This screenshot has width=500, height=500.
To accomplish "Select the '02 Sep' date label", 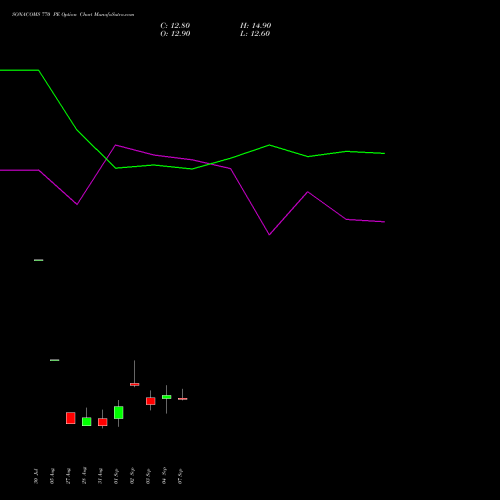I will (132, 476).
